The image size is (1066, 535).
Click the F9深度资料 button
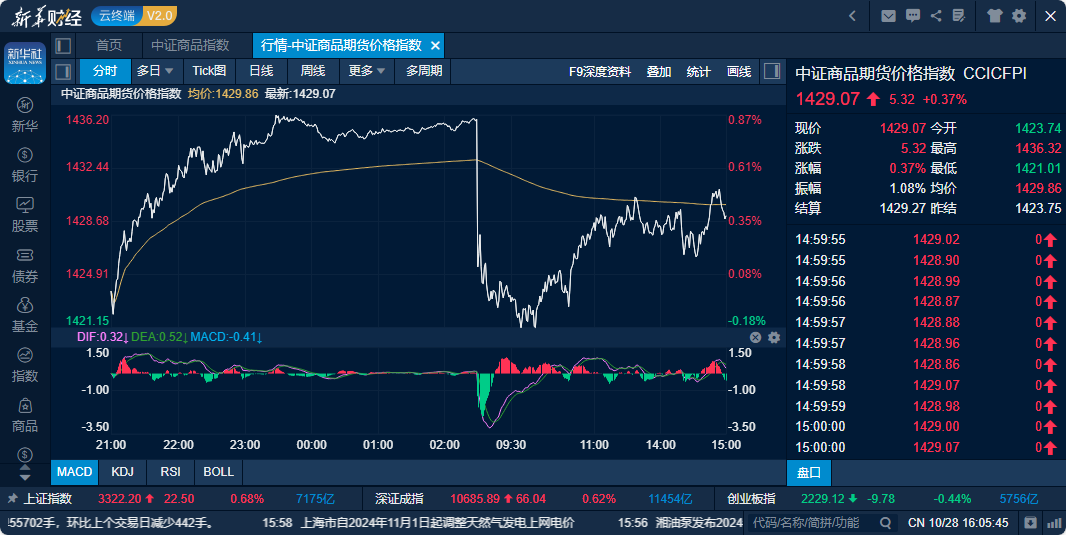pos(600,71)
